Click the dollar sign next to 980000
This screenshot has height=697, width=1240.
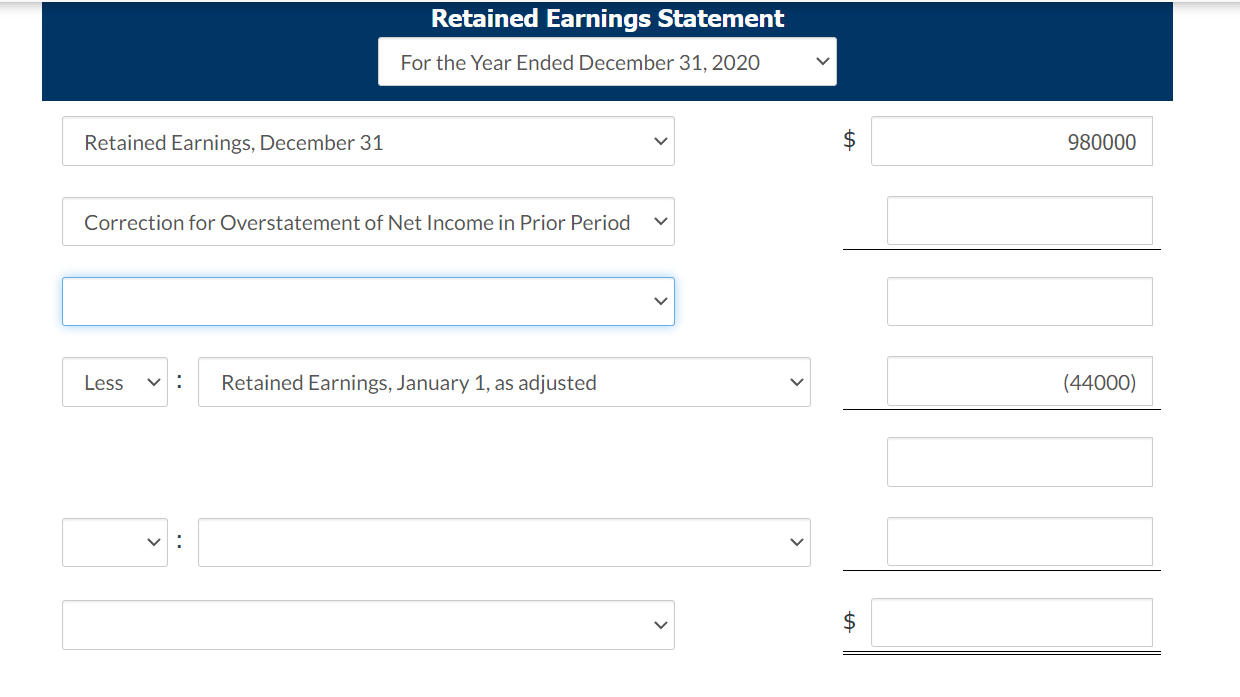tap(849, 140)
